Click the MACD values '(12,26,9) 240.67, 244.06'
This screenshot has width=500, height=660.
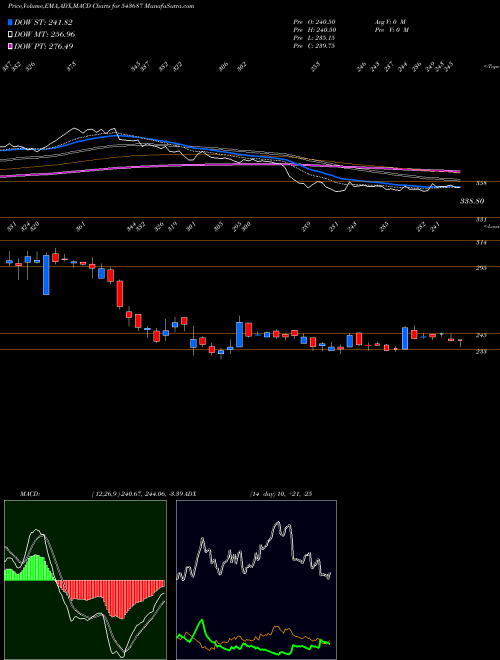(x=128, y=494)
